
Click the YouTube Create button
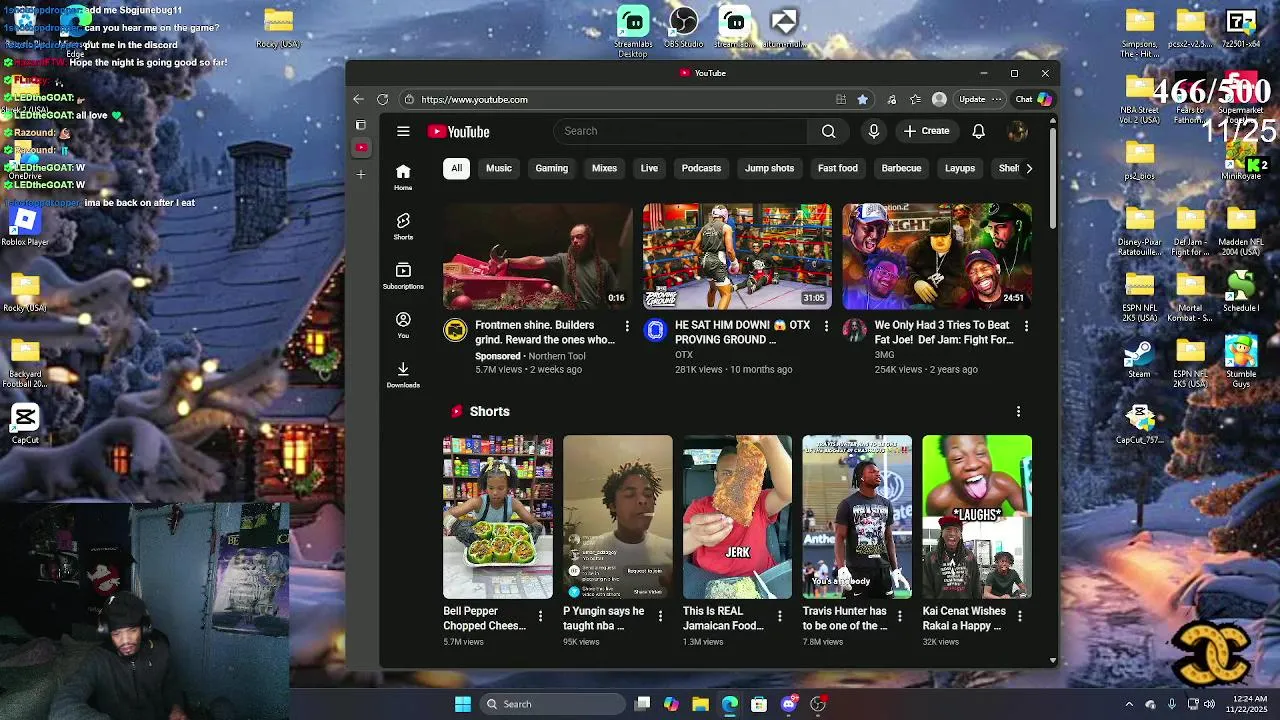pos(926,131)
